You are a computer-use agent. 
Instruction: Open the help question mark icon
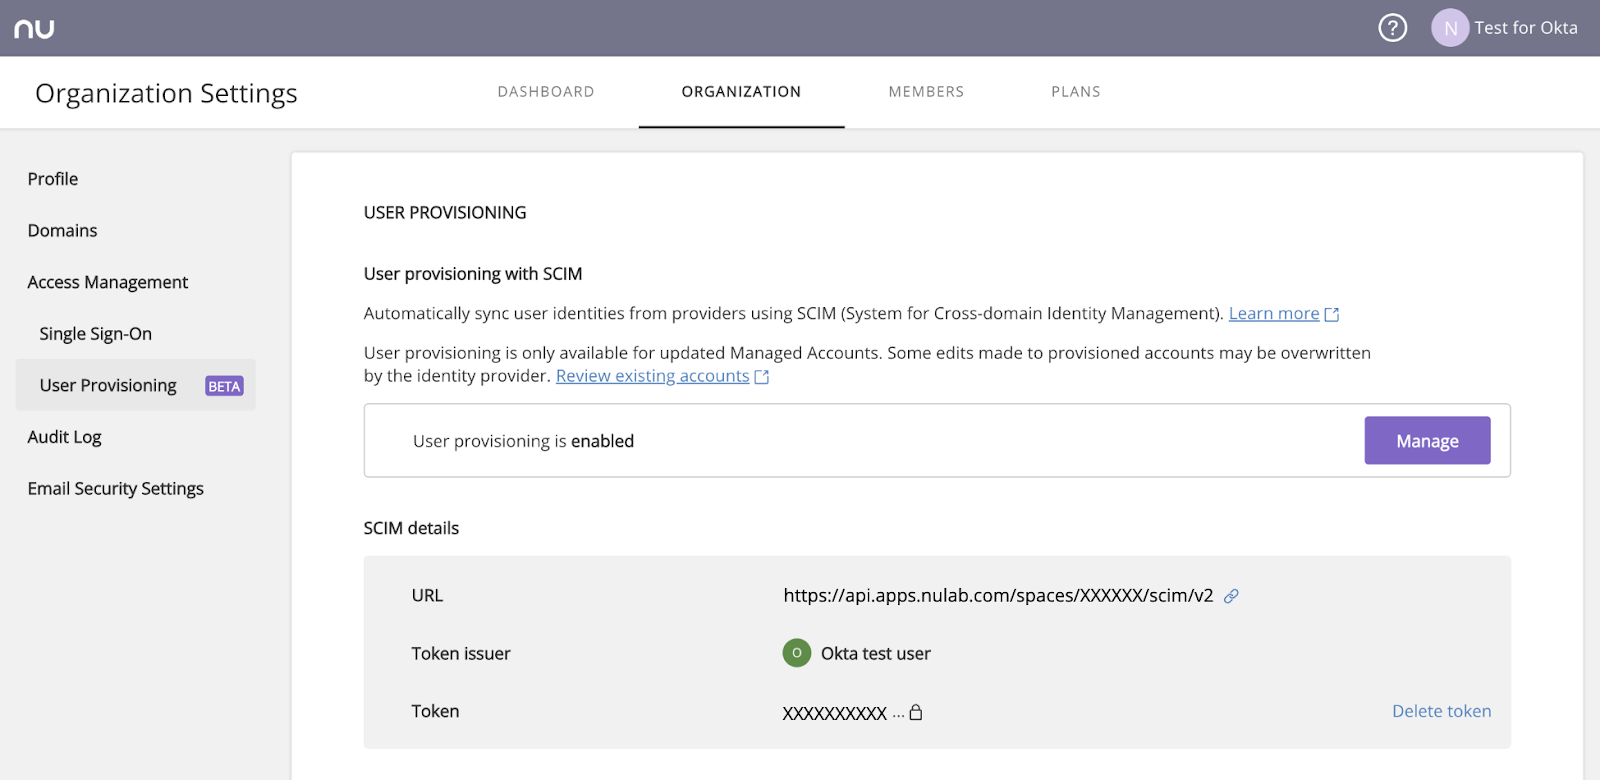[x=1392, y=28]
